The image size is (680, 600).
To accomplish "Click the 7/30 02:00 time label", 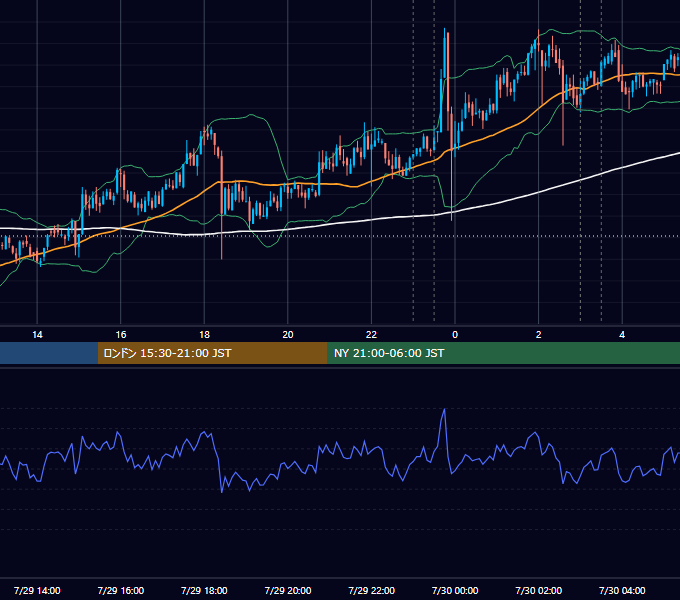I will pyautogui.click(x=538, y=590).
